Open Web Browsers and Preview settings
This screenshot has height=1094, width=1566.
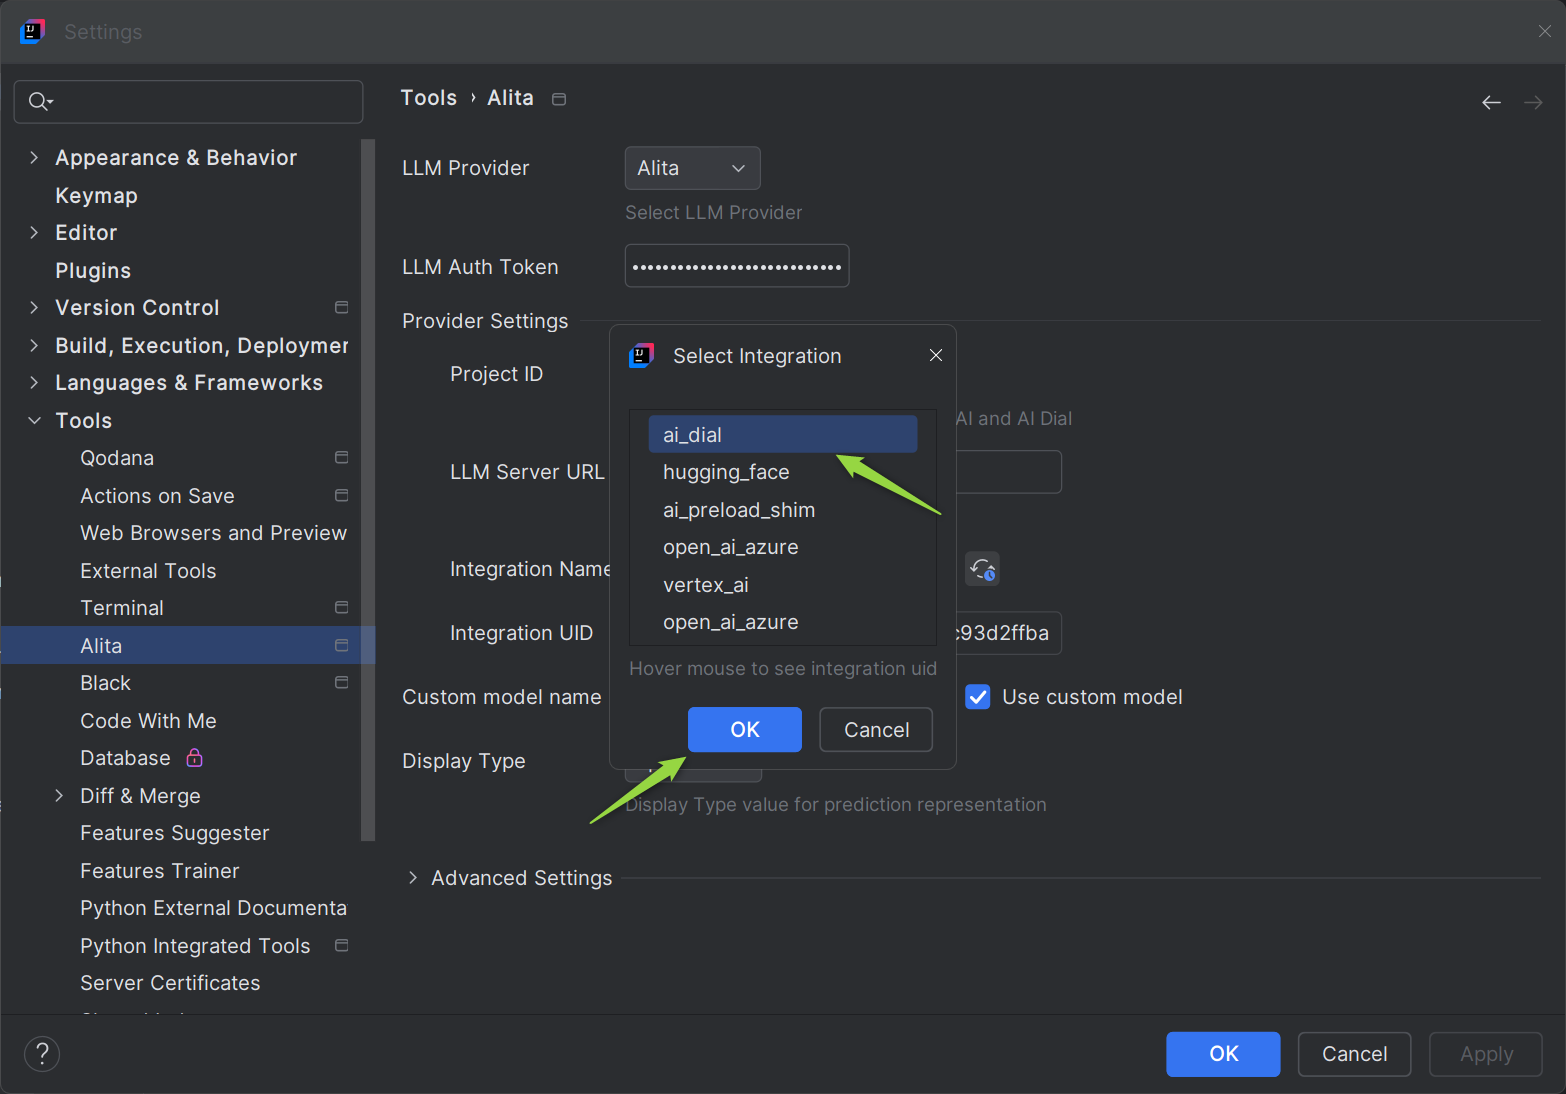213,532
